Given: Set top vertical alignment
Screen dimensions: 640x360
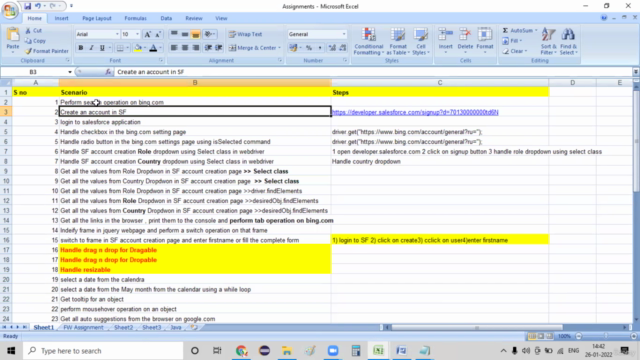Looking at the screenshot, I should click(174, 34).
